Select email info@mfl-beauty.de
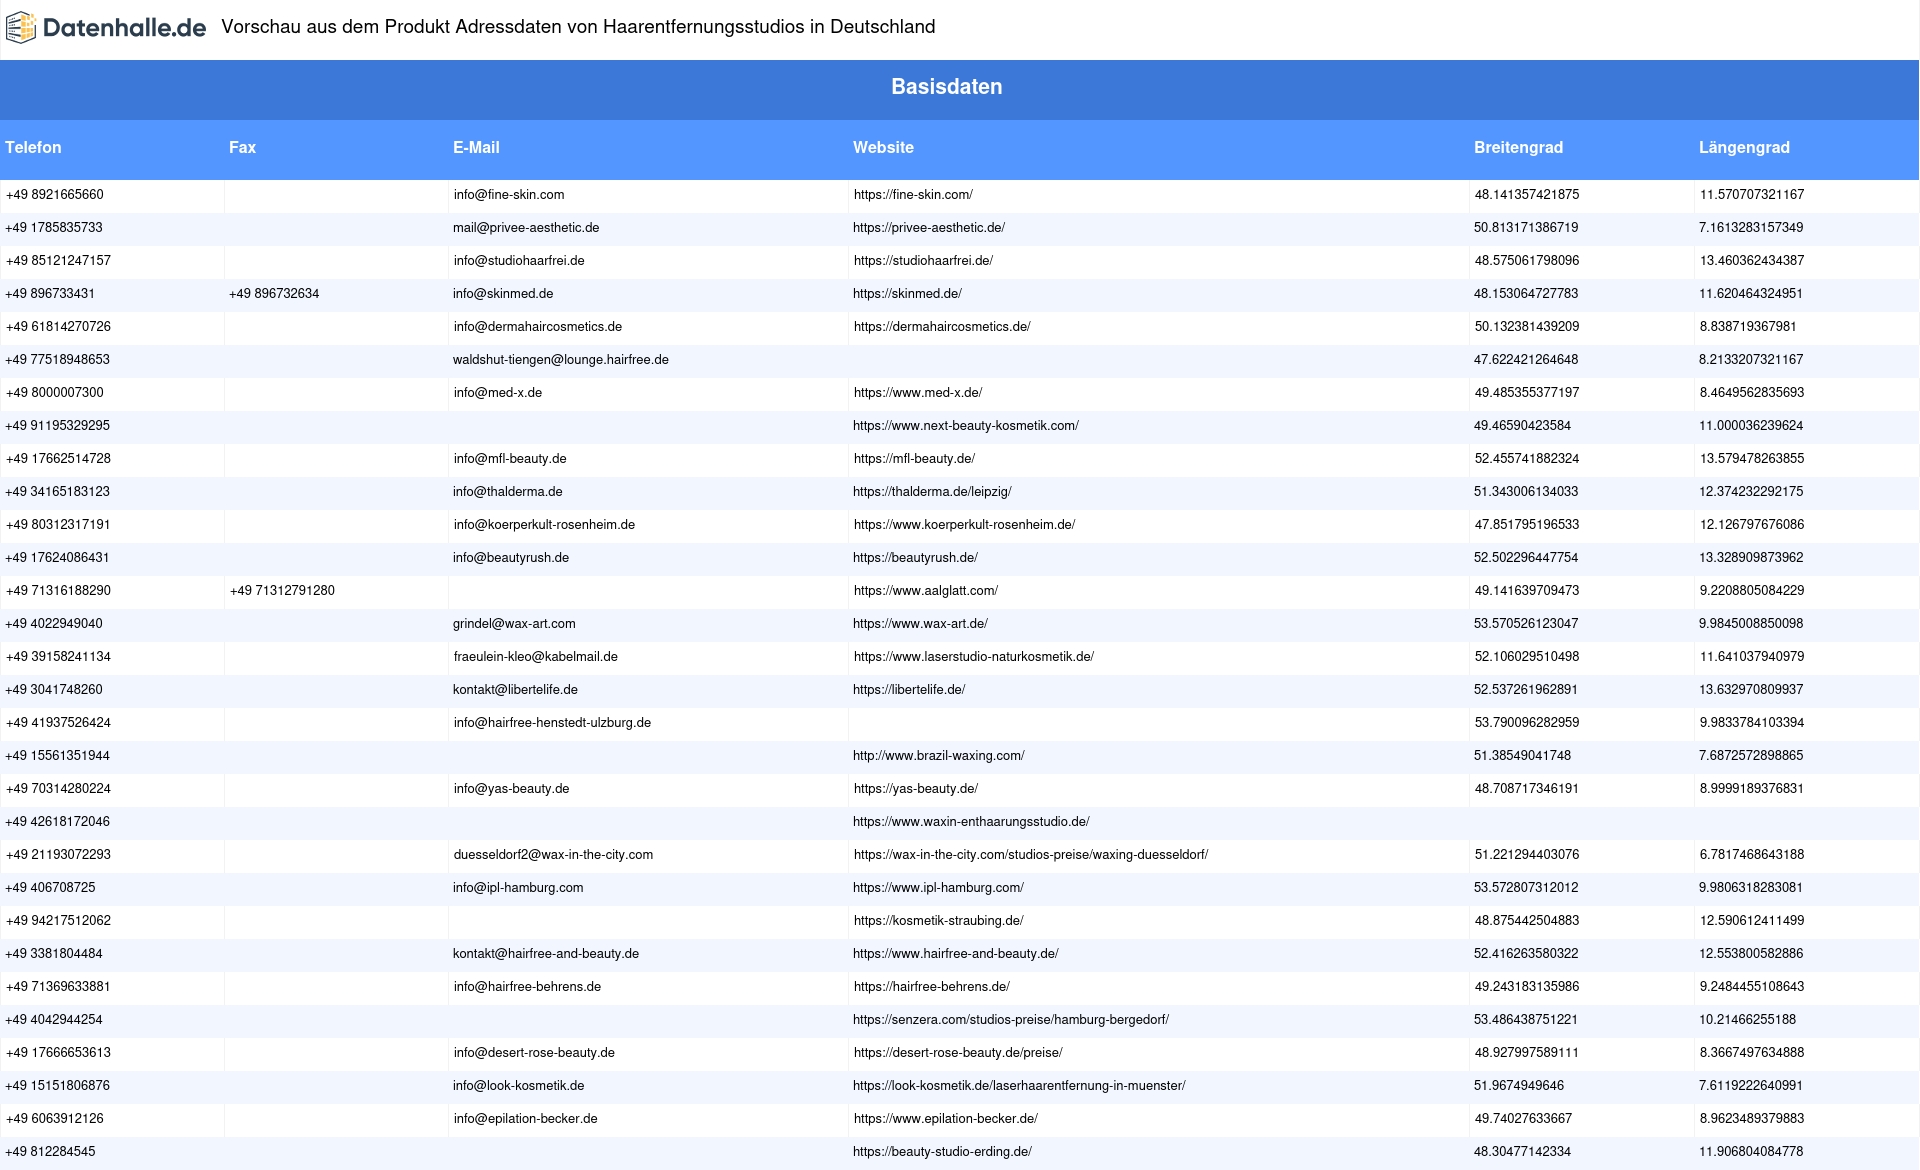Image resolution: width=1920 pixels, height=1170 pixels. tap(510, 459)
